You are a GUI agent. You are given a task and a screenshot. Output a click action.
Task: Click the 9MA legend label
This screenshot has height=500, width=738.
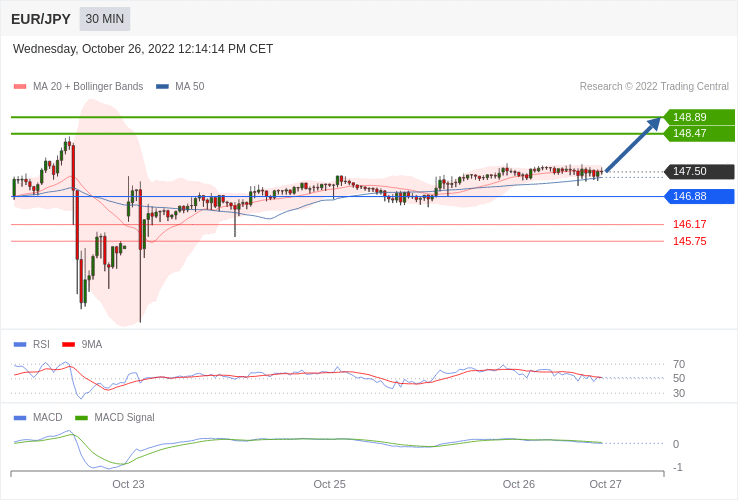pos(92,345)
